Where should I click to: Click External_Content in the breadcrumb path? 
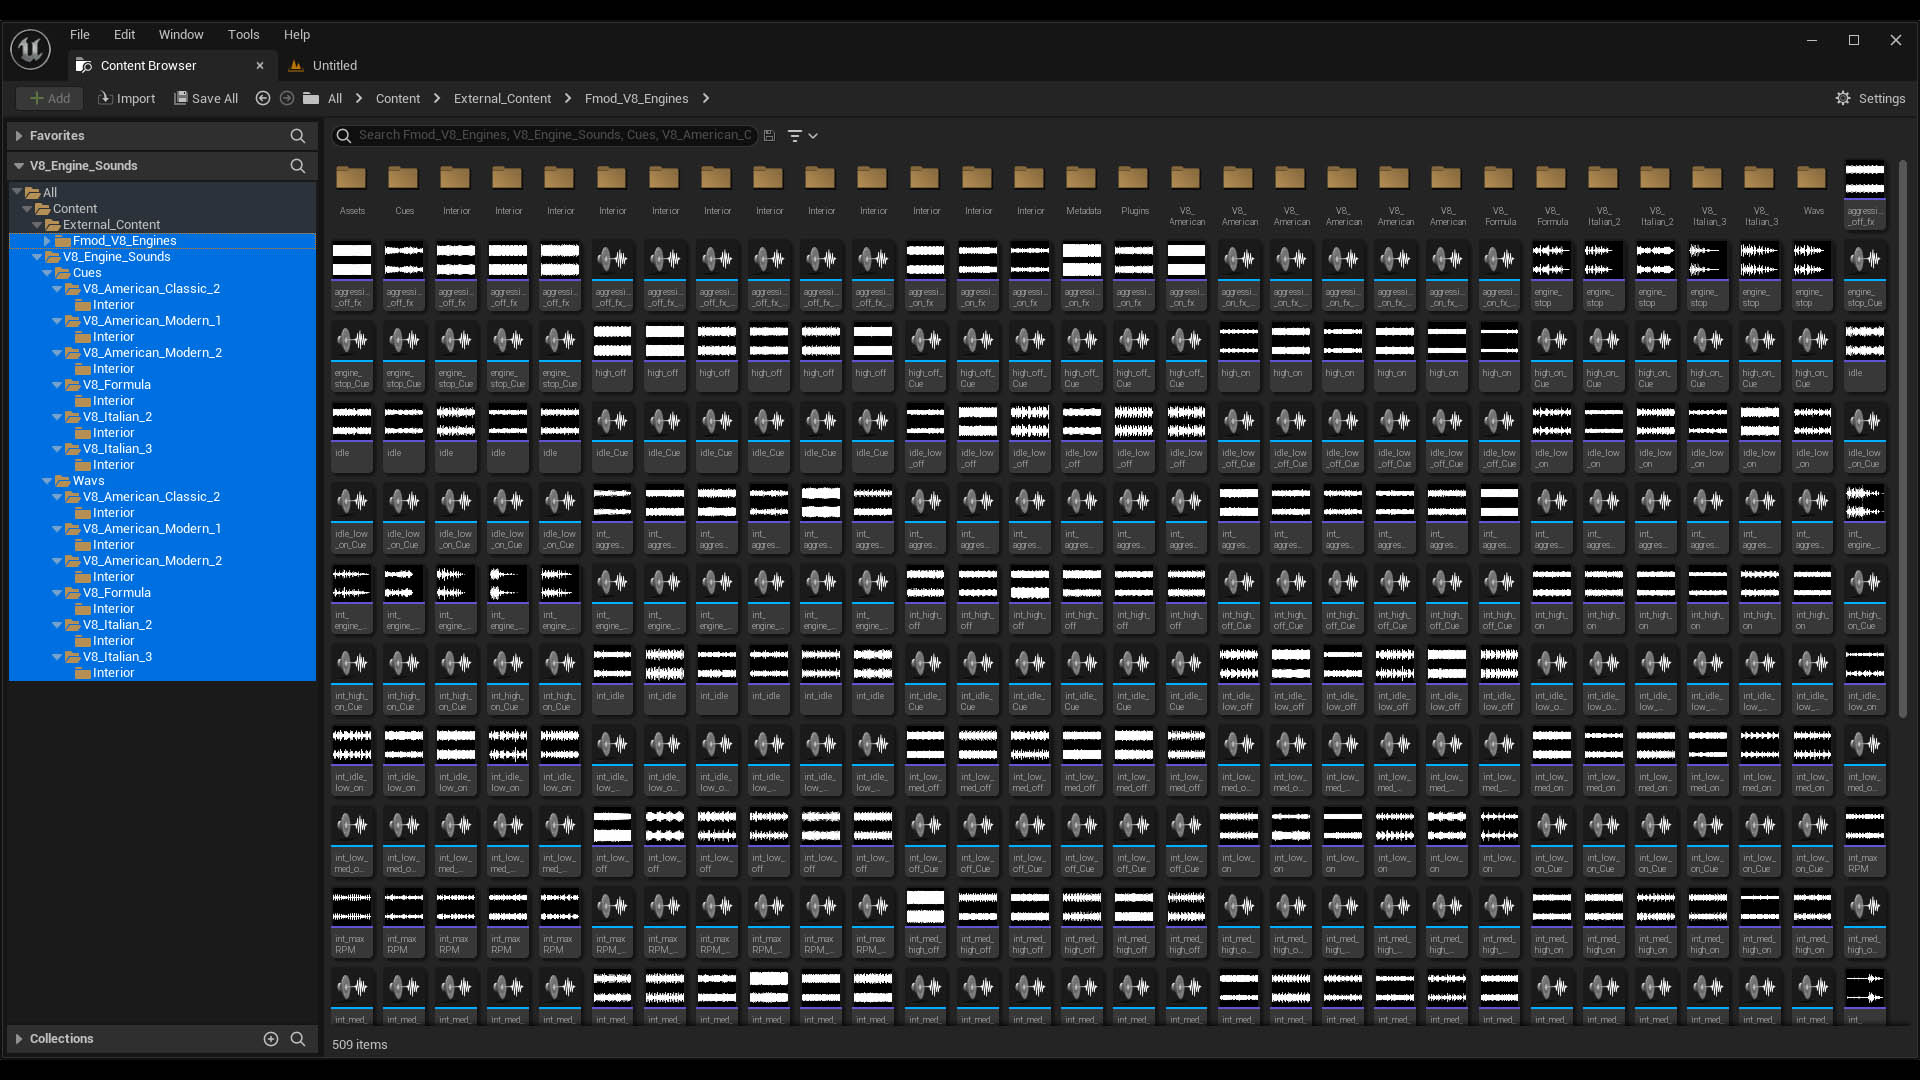502,98
